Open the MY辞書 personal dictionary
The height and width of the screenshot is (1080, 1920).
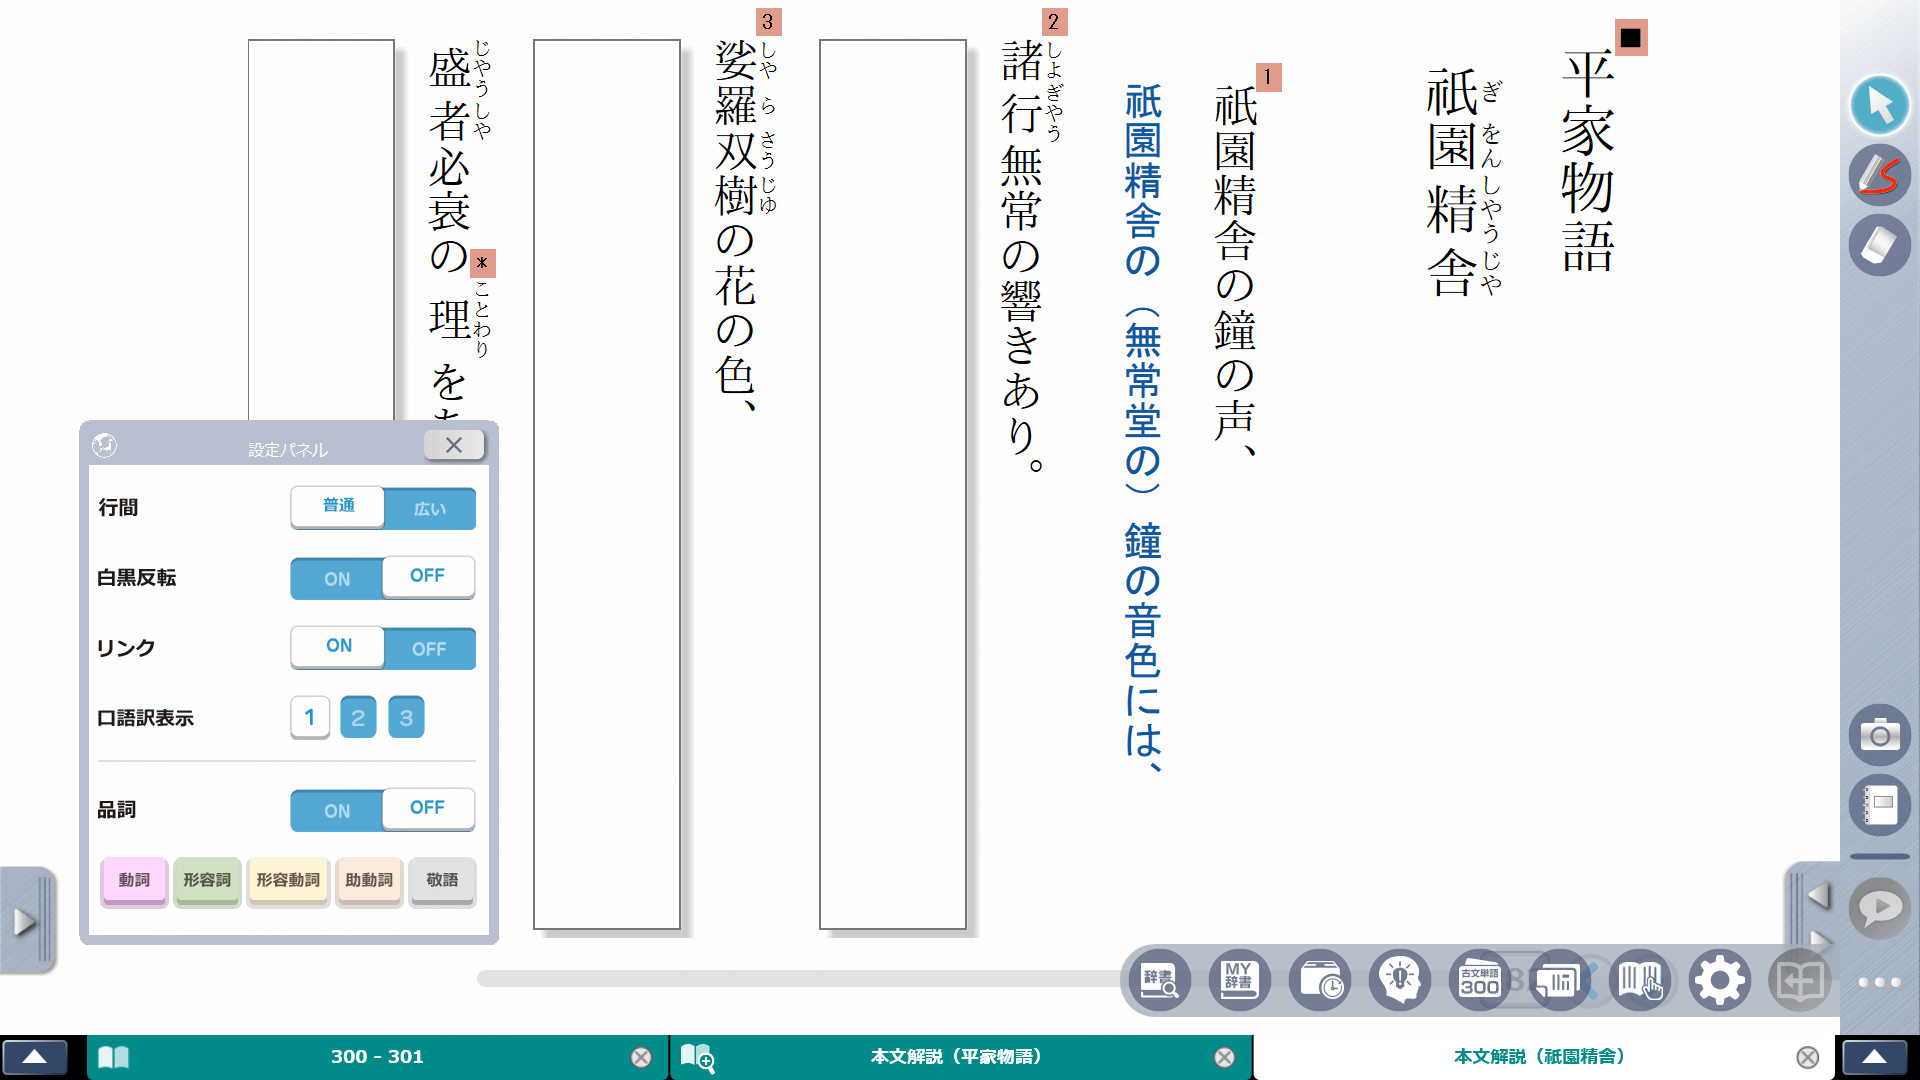click(x=1239, y=980)
